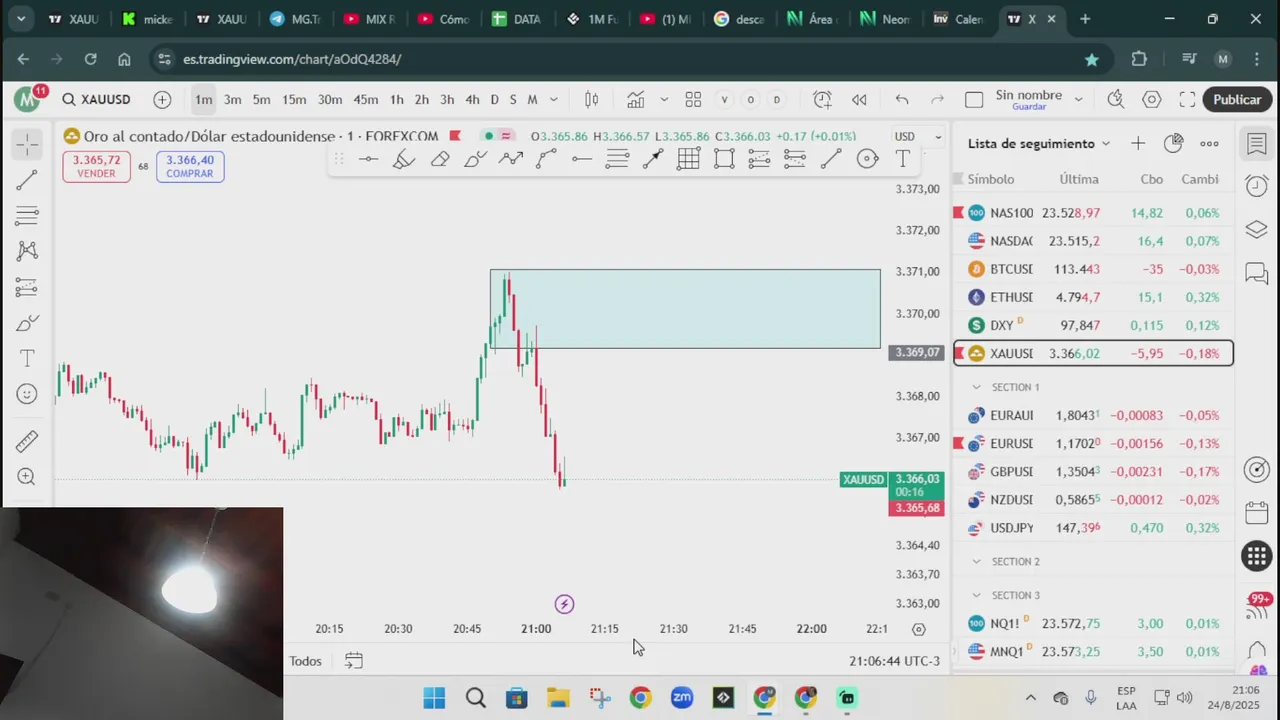
Task: Open the alerts panel in right sidebar
Action: pos(1256,186)
